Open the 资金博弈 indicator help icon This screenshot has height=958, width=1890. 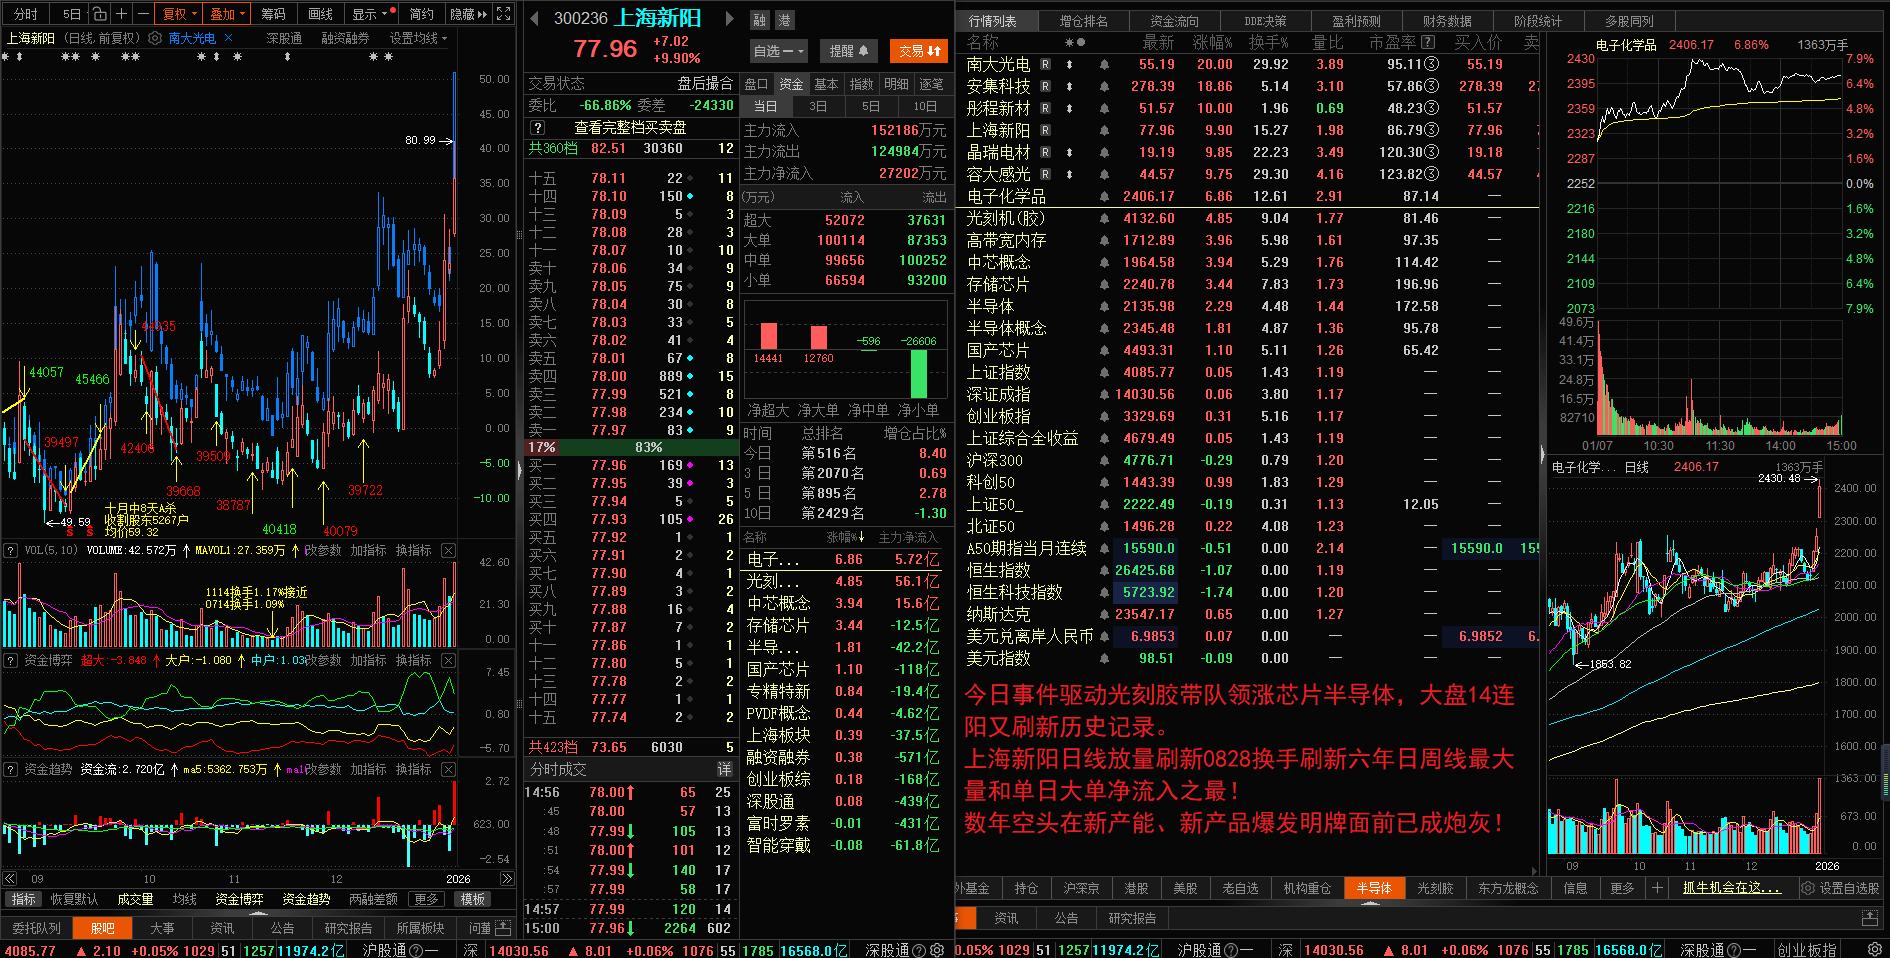click(11, 660)
